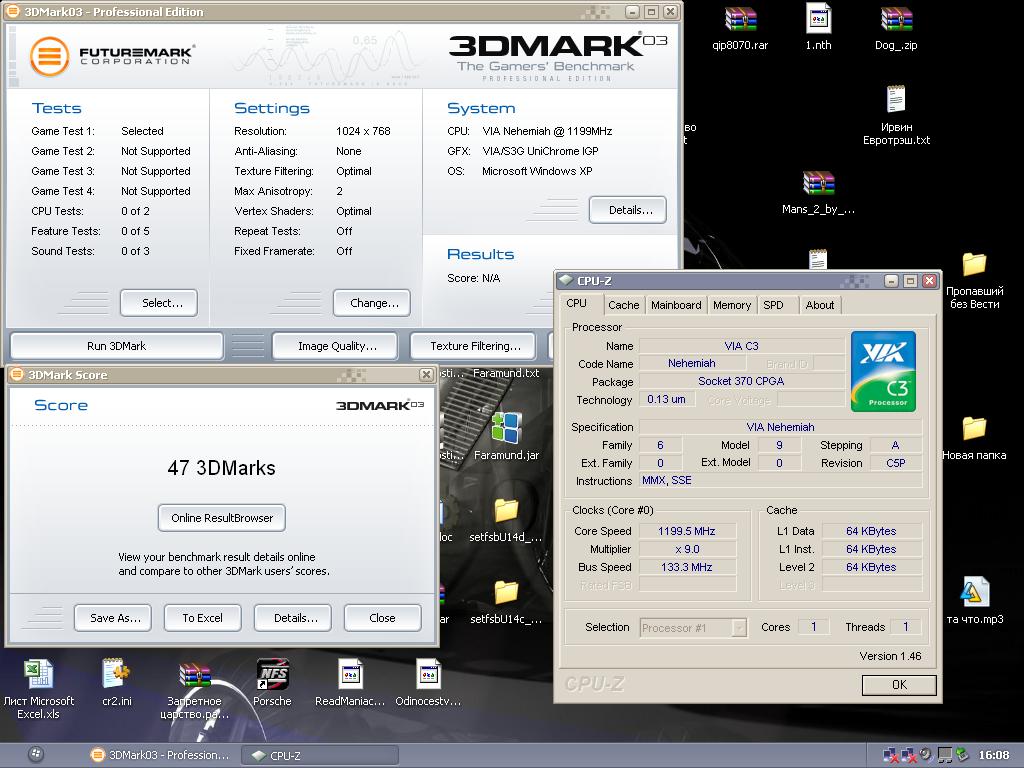Screen dimensions: 1024x768
Task: Click the VIA C3 processor logo
Action: 883,371
